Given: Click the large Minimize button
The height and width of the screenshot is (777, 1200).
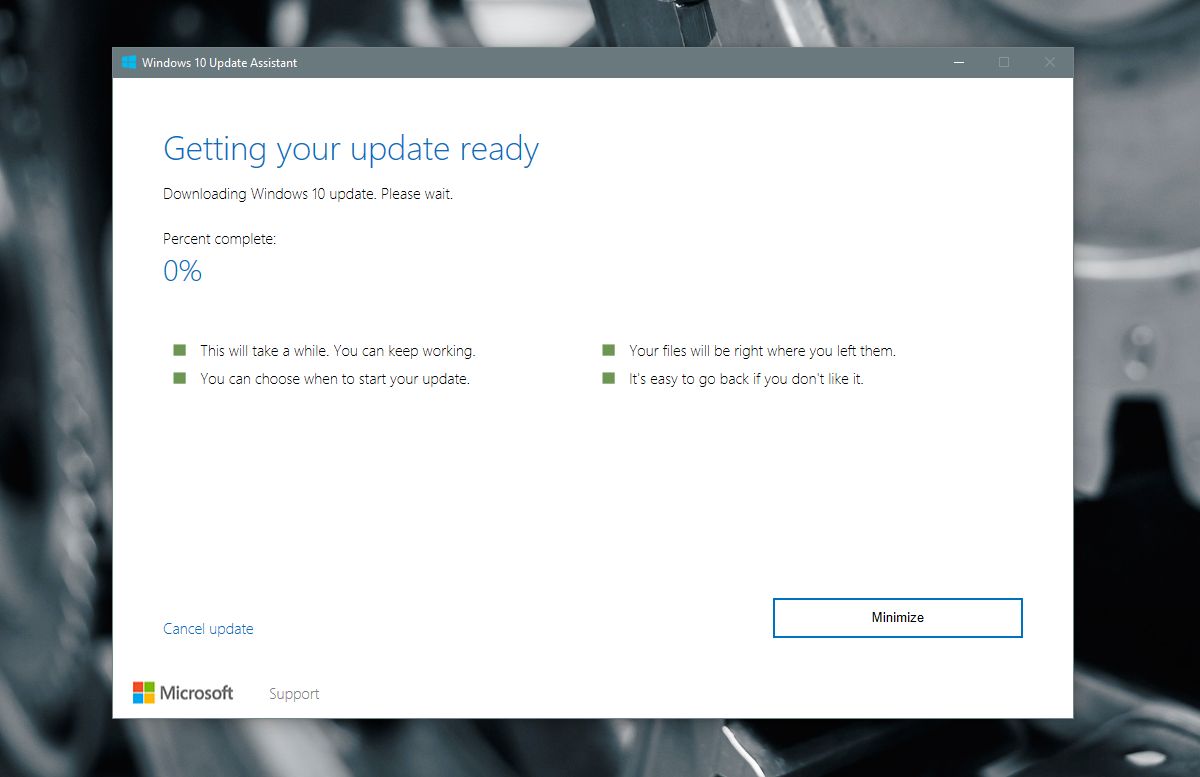Looking at the screenshot, I should [x=898, y=617].
